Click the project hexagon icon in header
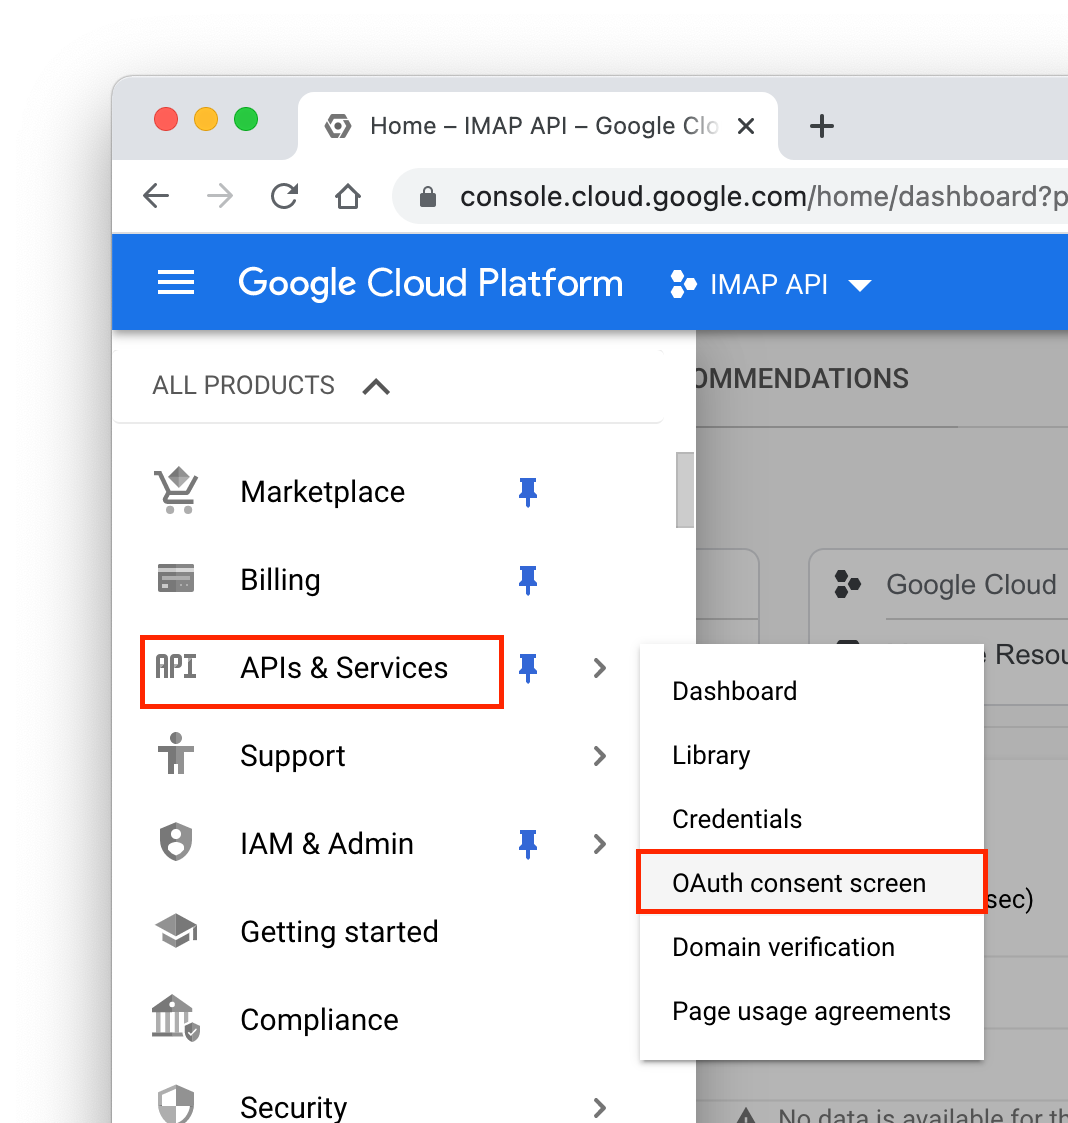Viewport: 1068px width, 1123px height. pos(683,284)
